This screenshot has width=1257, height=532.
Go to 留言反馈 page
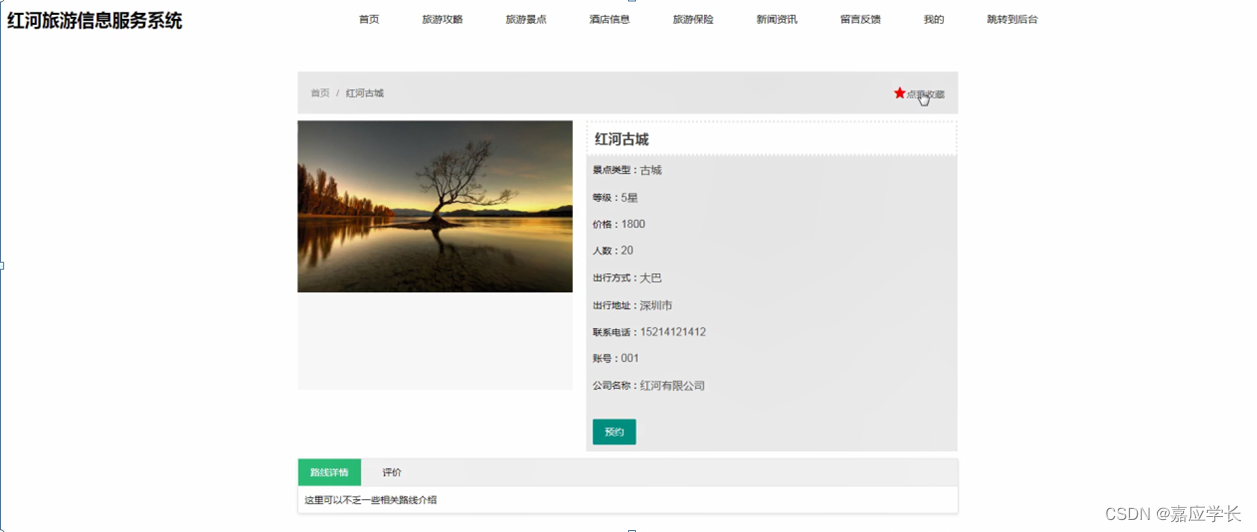coord(860,19)
